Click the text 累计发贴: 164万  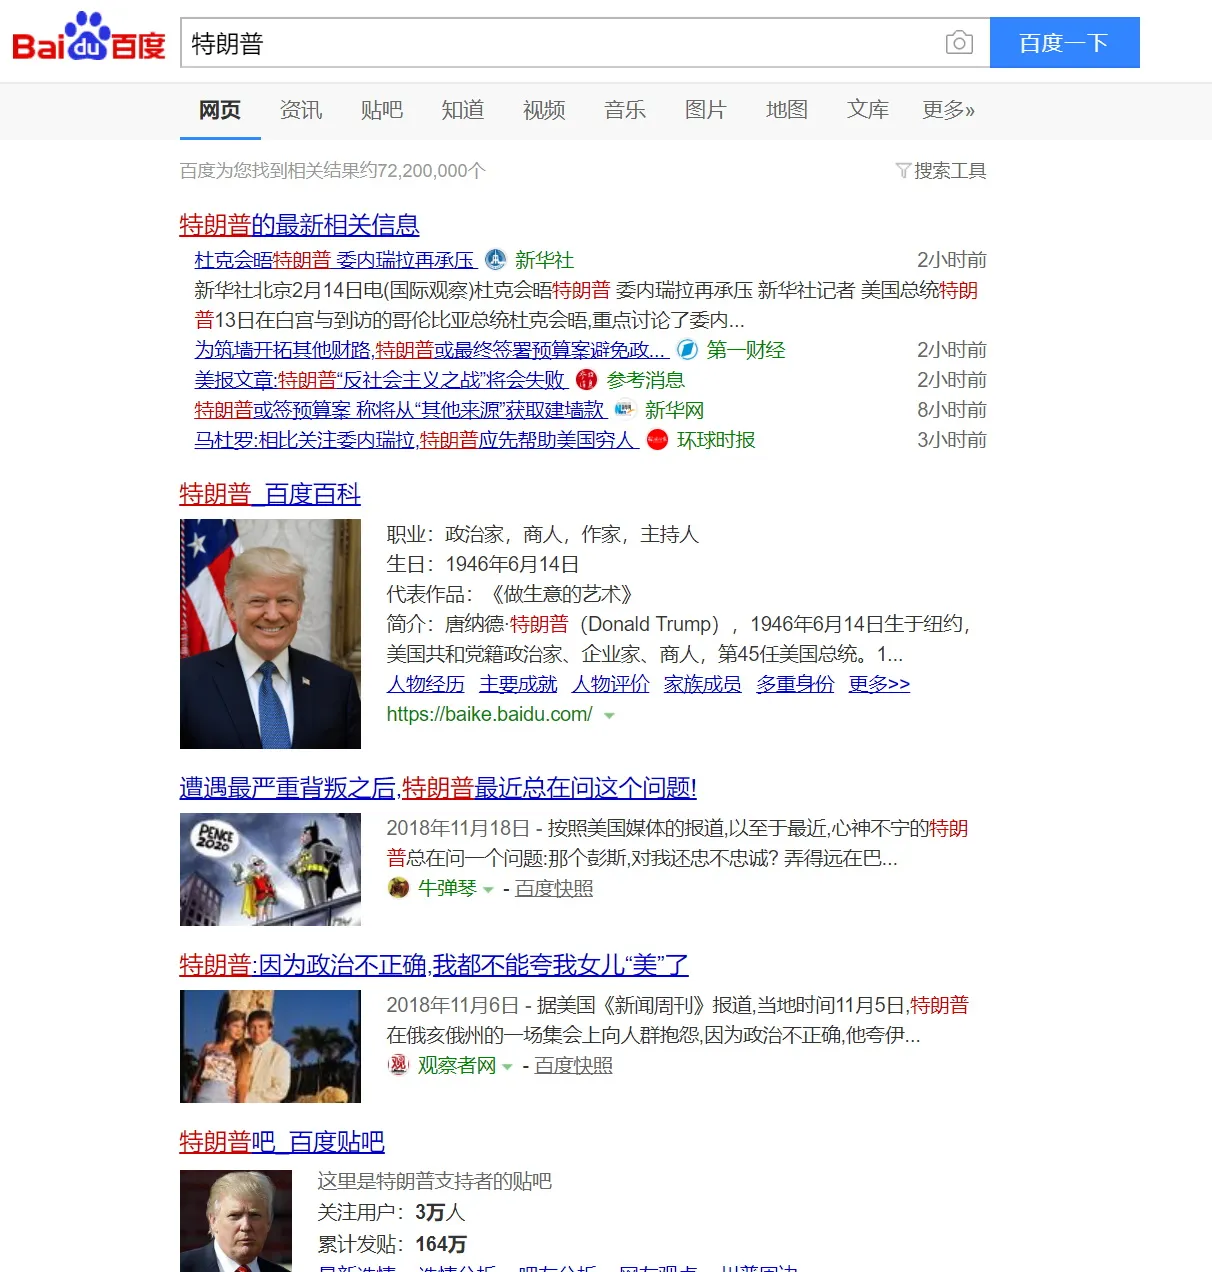coord(392,1244)
